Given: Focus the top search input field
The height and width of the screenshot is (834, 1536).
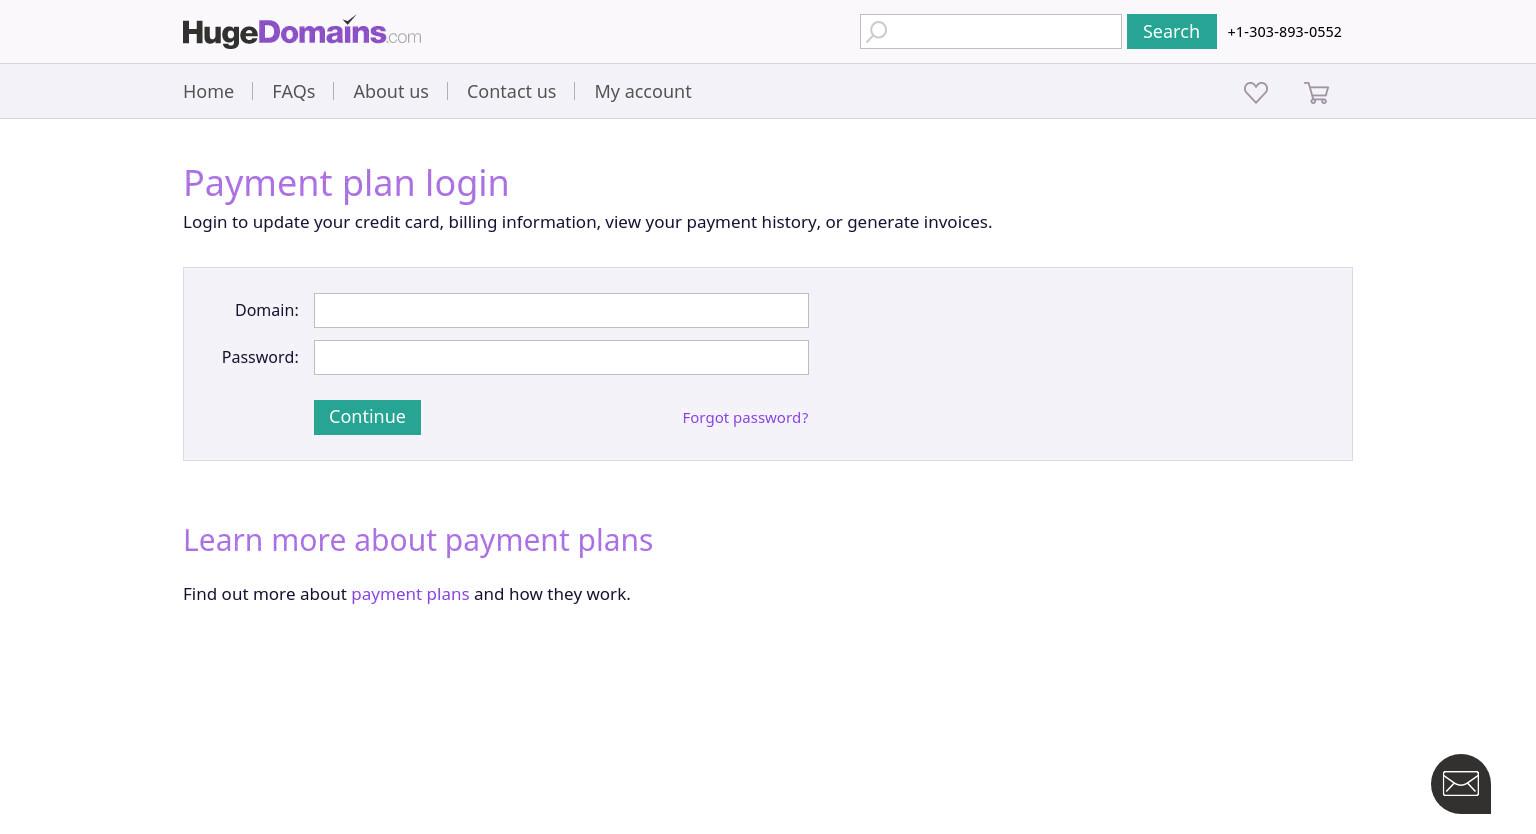Looking at the screenshot, I should point(991,31).
